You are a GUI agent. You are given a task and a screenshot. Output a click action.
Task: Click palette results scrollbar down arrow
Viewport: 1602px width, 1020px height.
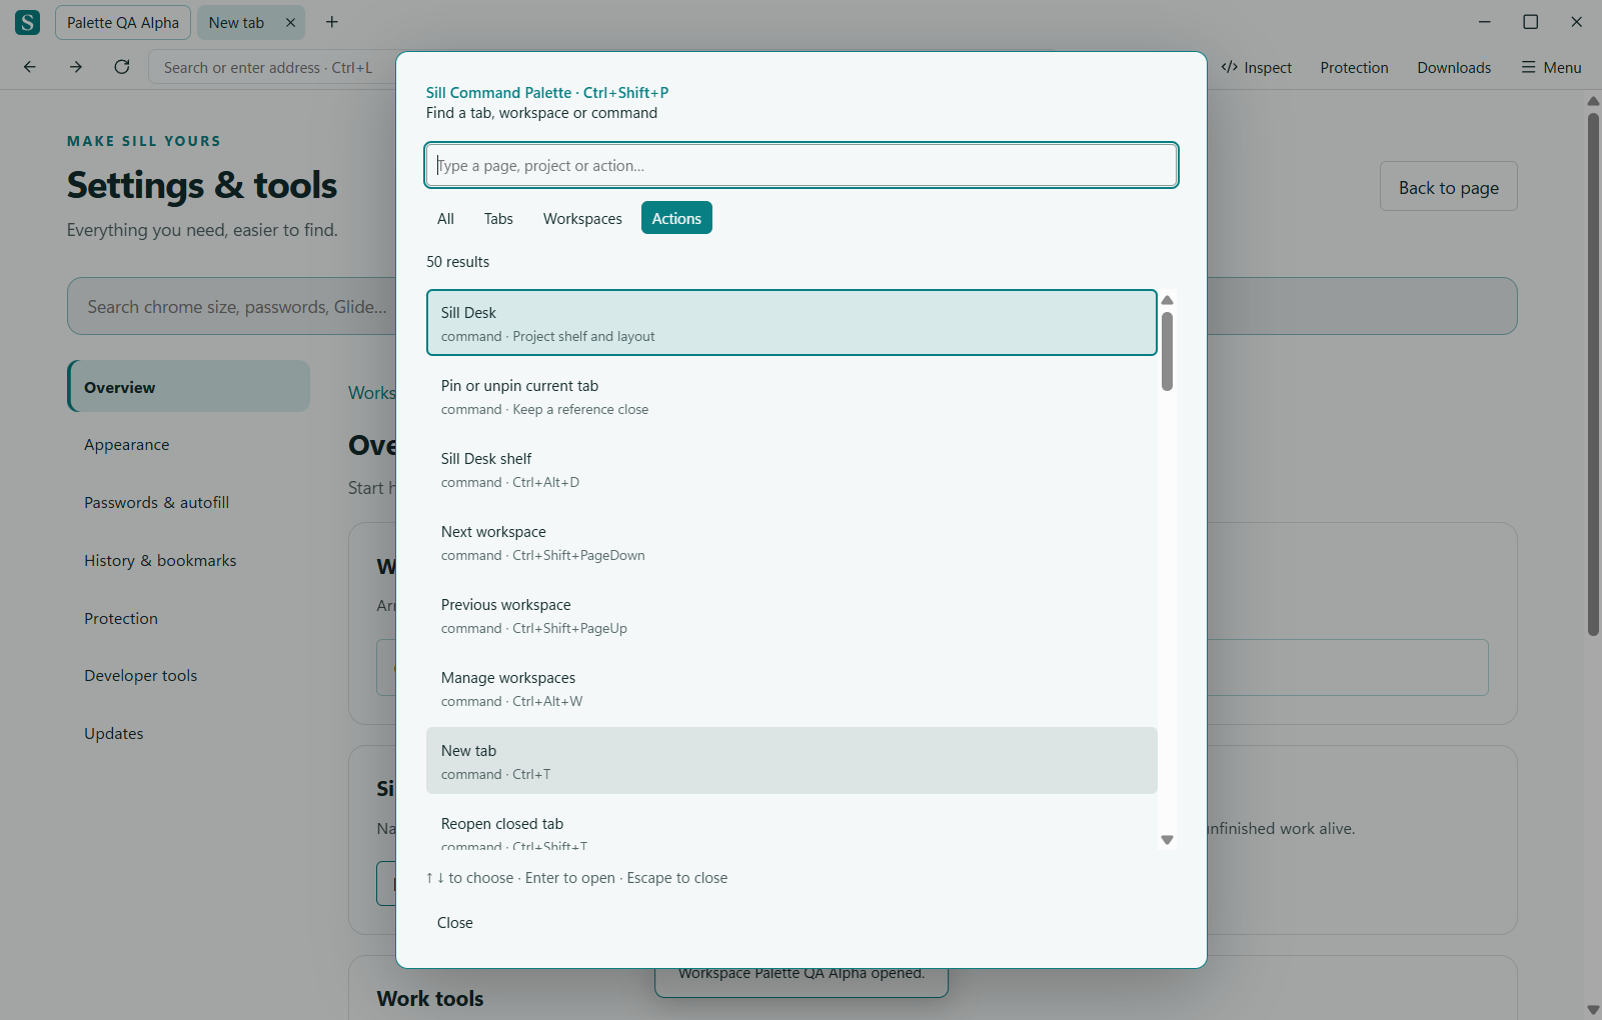pos(1167,840)
